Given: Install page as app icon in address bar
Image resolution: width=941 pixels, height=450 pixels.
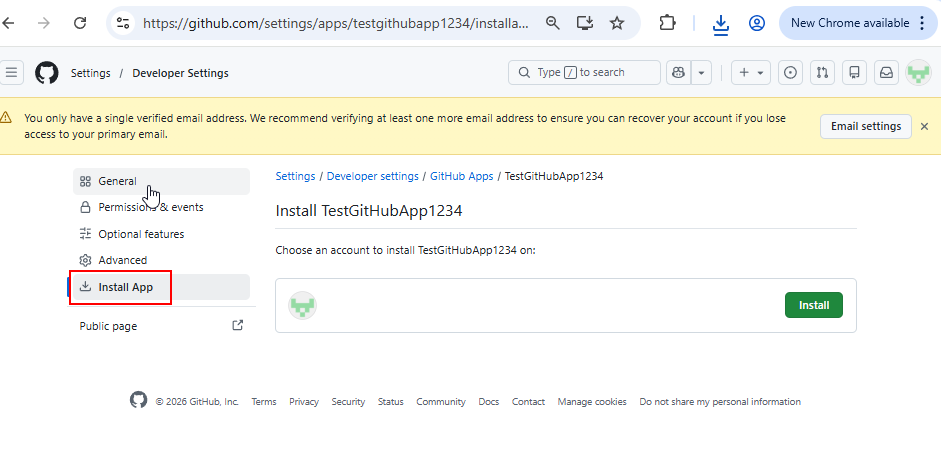Looking at the screenshot, I should (585, 23).
